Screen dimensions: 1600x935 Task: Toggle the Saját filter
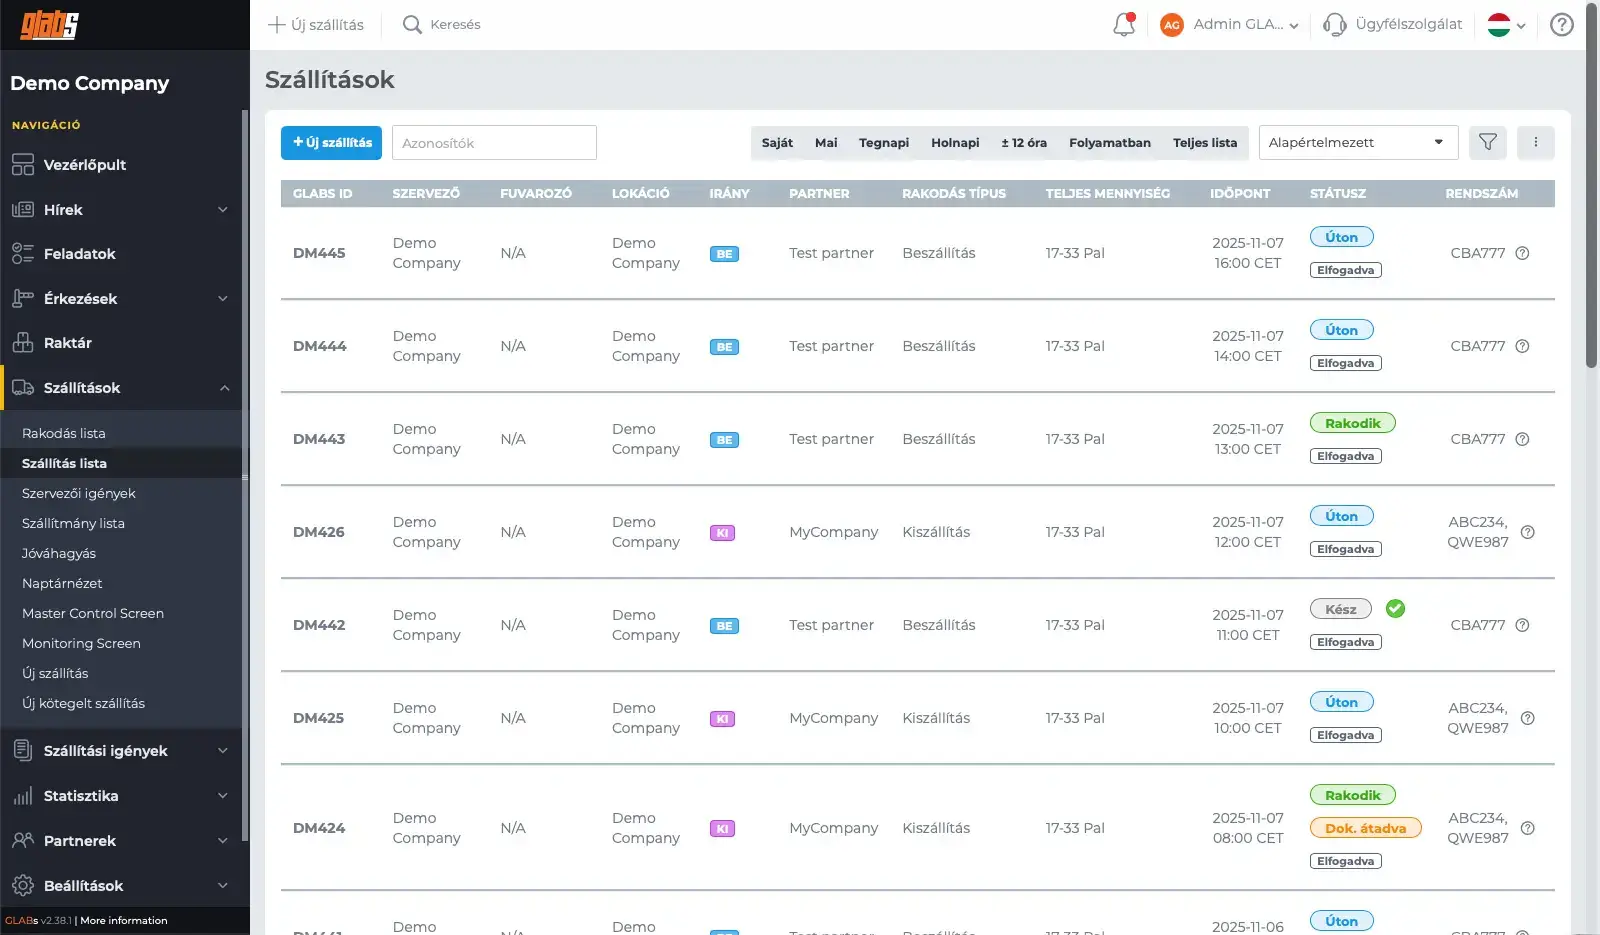coord(777,143)
